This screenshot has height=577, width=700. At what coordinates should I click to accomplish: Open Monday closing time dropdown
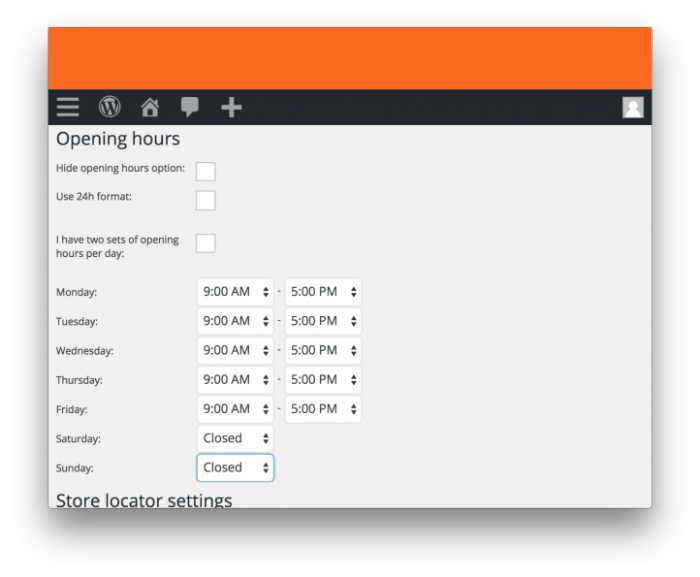click(x=323, y=292)
